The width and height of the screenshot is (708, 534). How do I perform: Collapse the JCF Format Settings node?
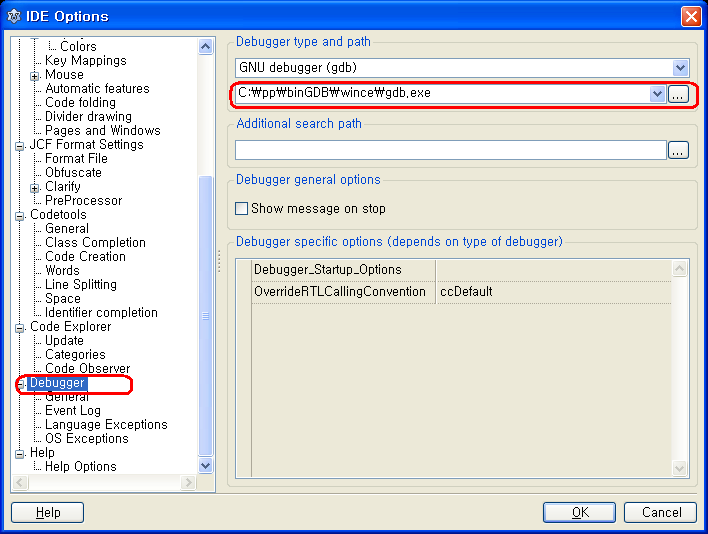point(19,146)
